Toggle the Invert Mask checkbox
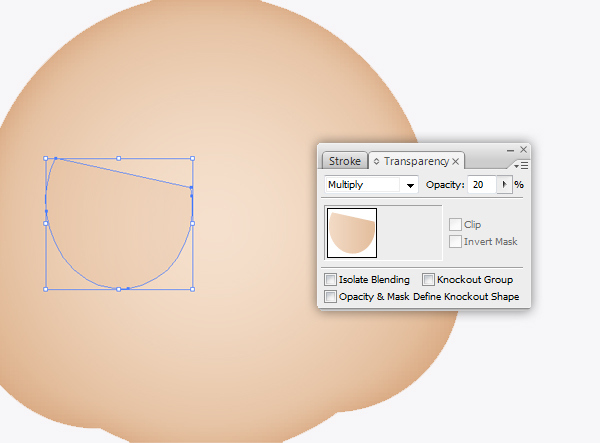 [455, 241]
